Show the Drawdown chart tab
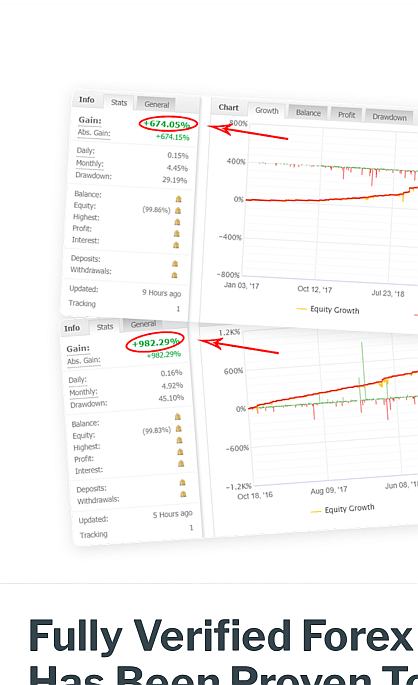Screen dimensions: 418x685 (x=389, y=117)
